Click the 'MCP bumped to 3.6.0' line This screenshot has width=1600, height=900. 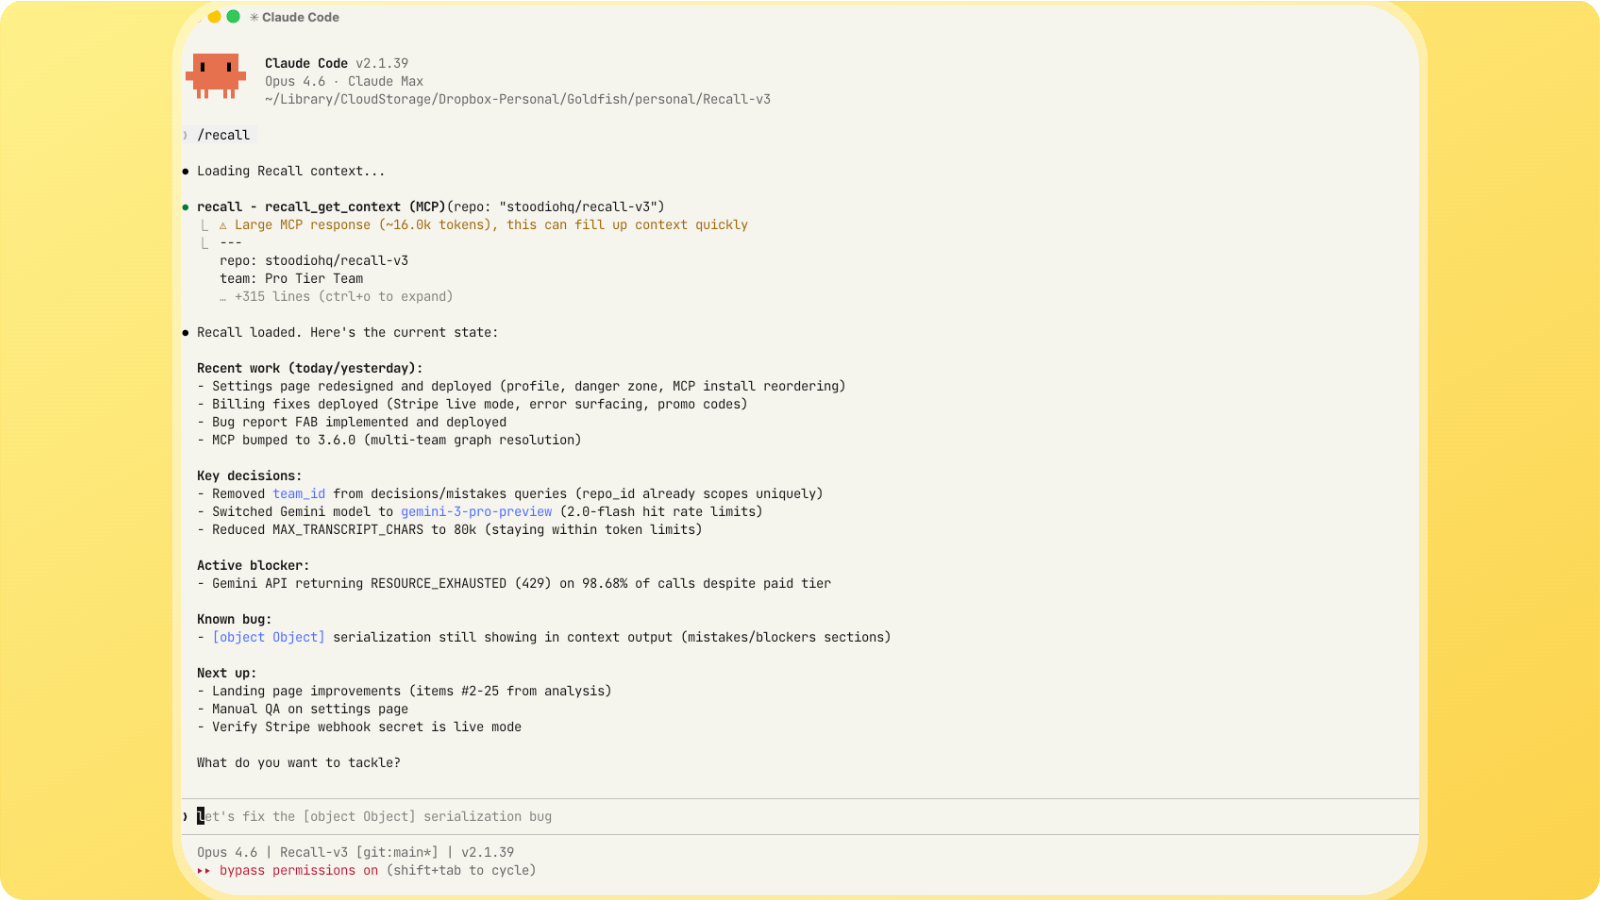389,440
